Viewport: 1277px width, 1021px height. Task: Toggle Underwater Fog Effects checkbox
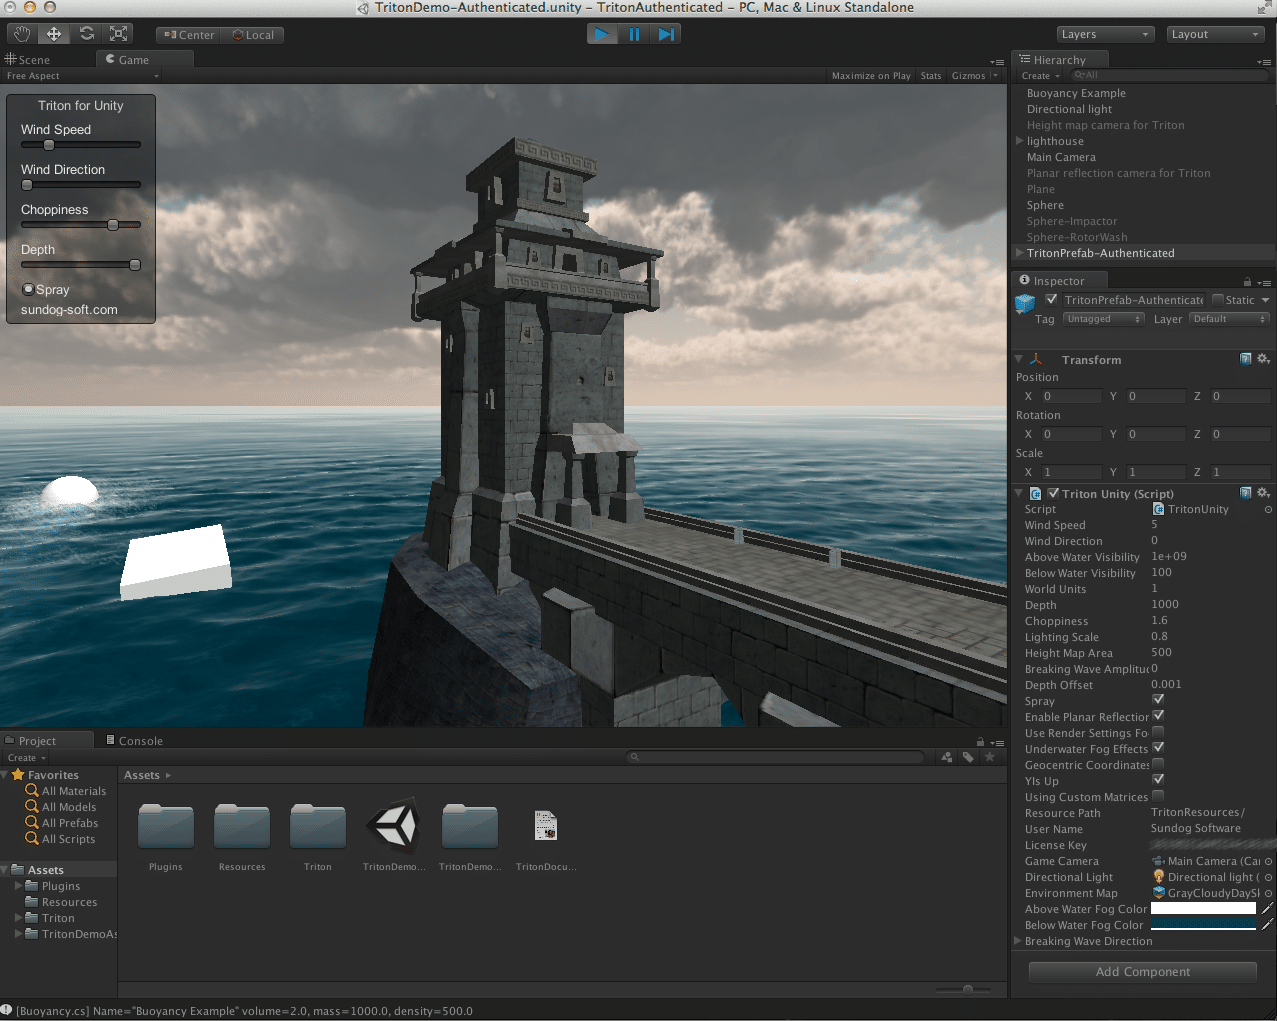pyautogui.click(x=1158, y=748)
